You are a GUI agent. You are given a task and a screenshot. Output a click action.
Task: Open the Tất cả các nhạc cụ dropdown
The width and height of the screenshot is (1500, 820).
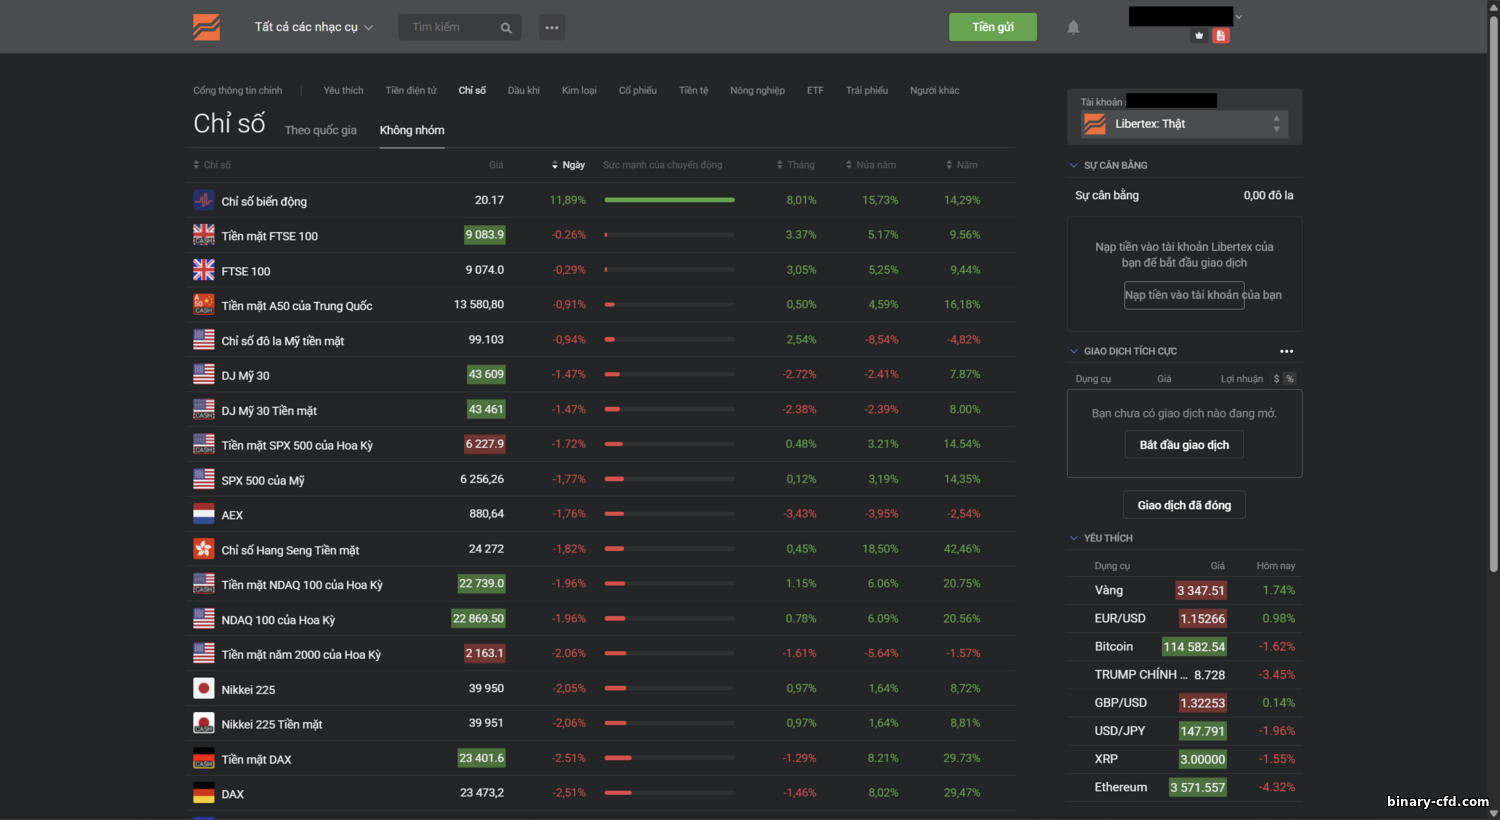(x=313, y=27)
